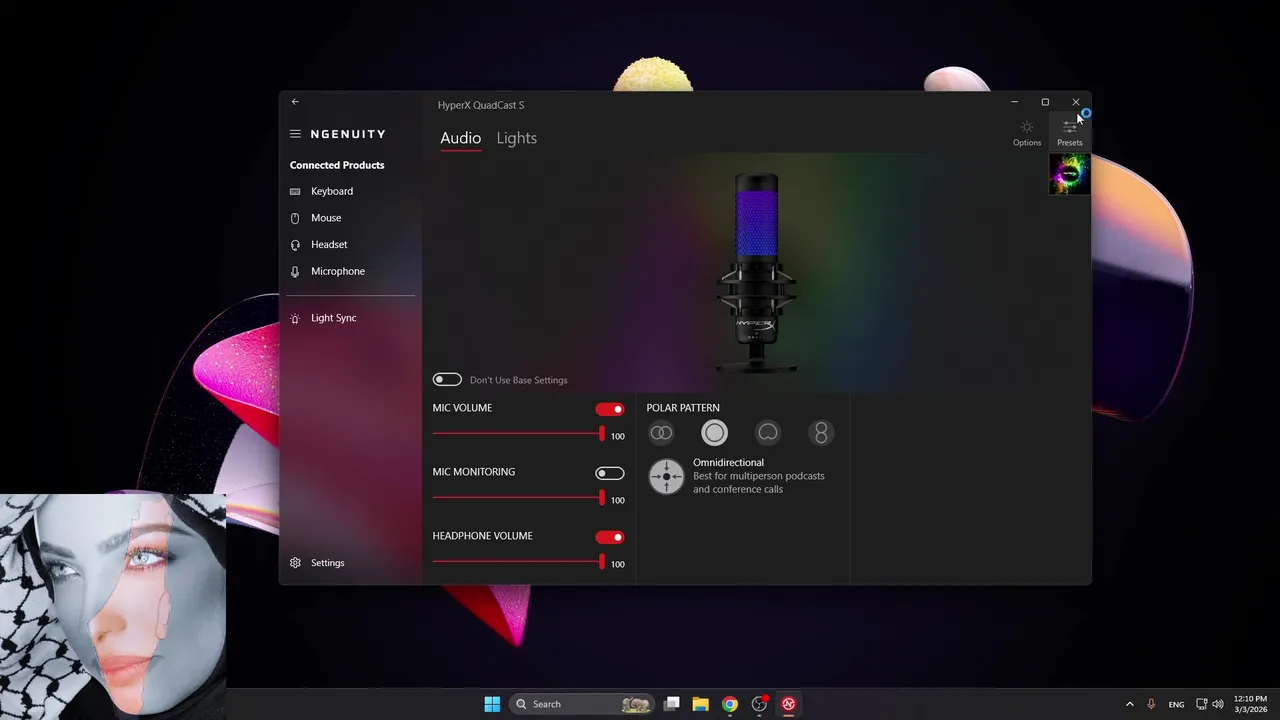Open File Explorer from the taskbar
Viewport: 1280px width, 720px height.
701,704
